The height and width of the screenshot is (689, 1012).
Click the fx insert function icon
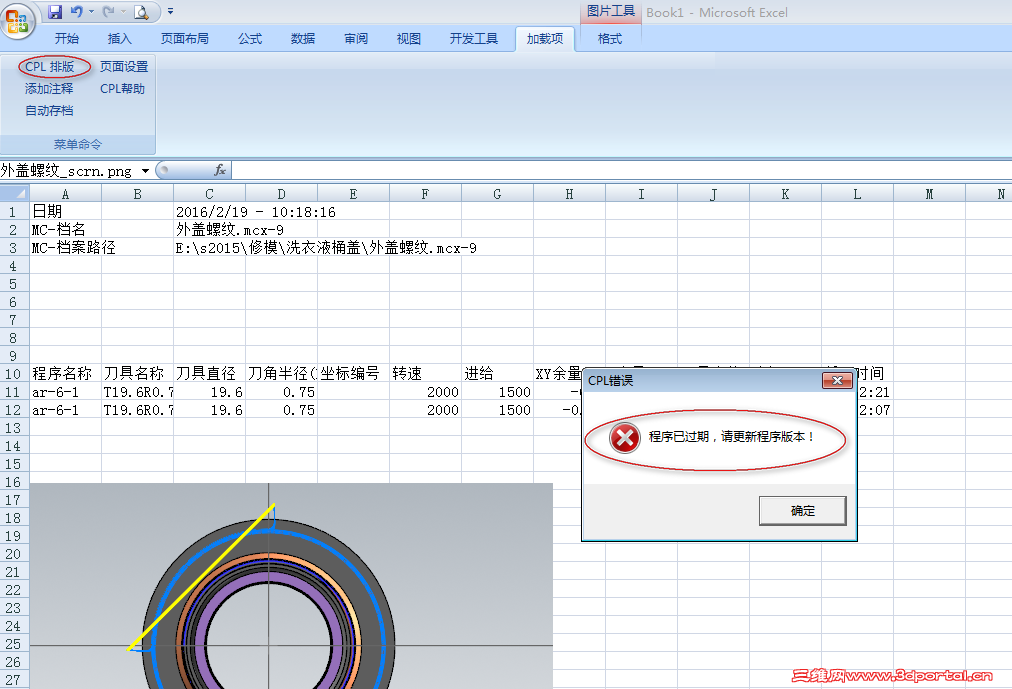point(219,170)
